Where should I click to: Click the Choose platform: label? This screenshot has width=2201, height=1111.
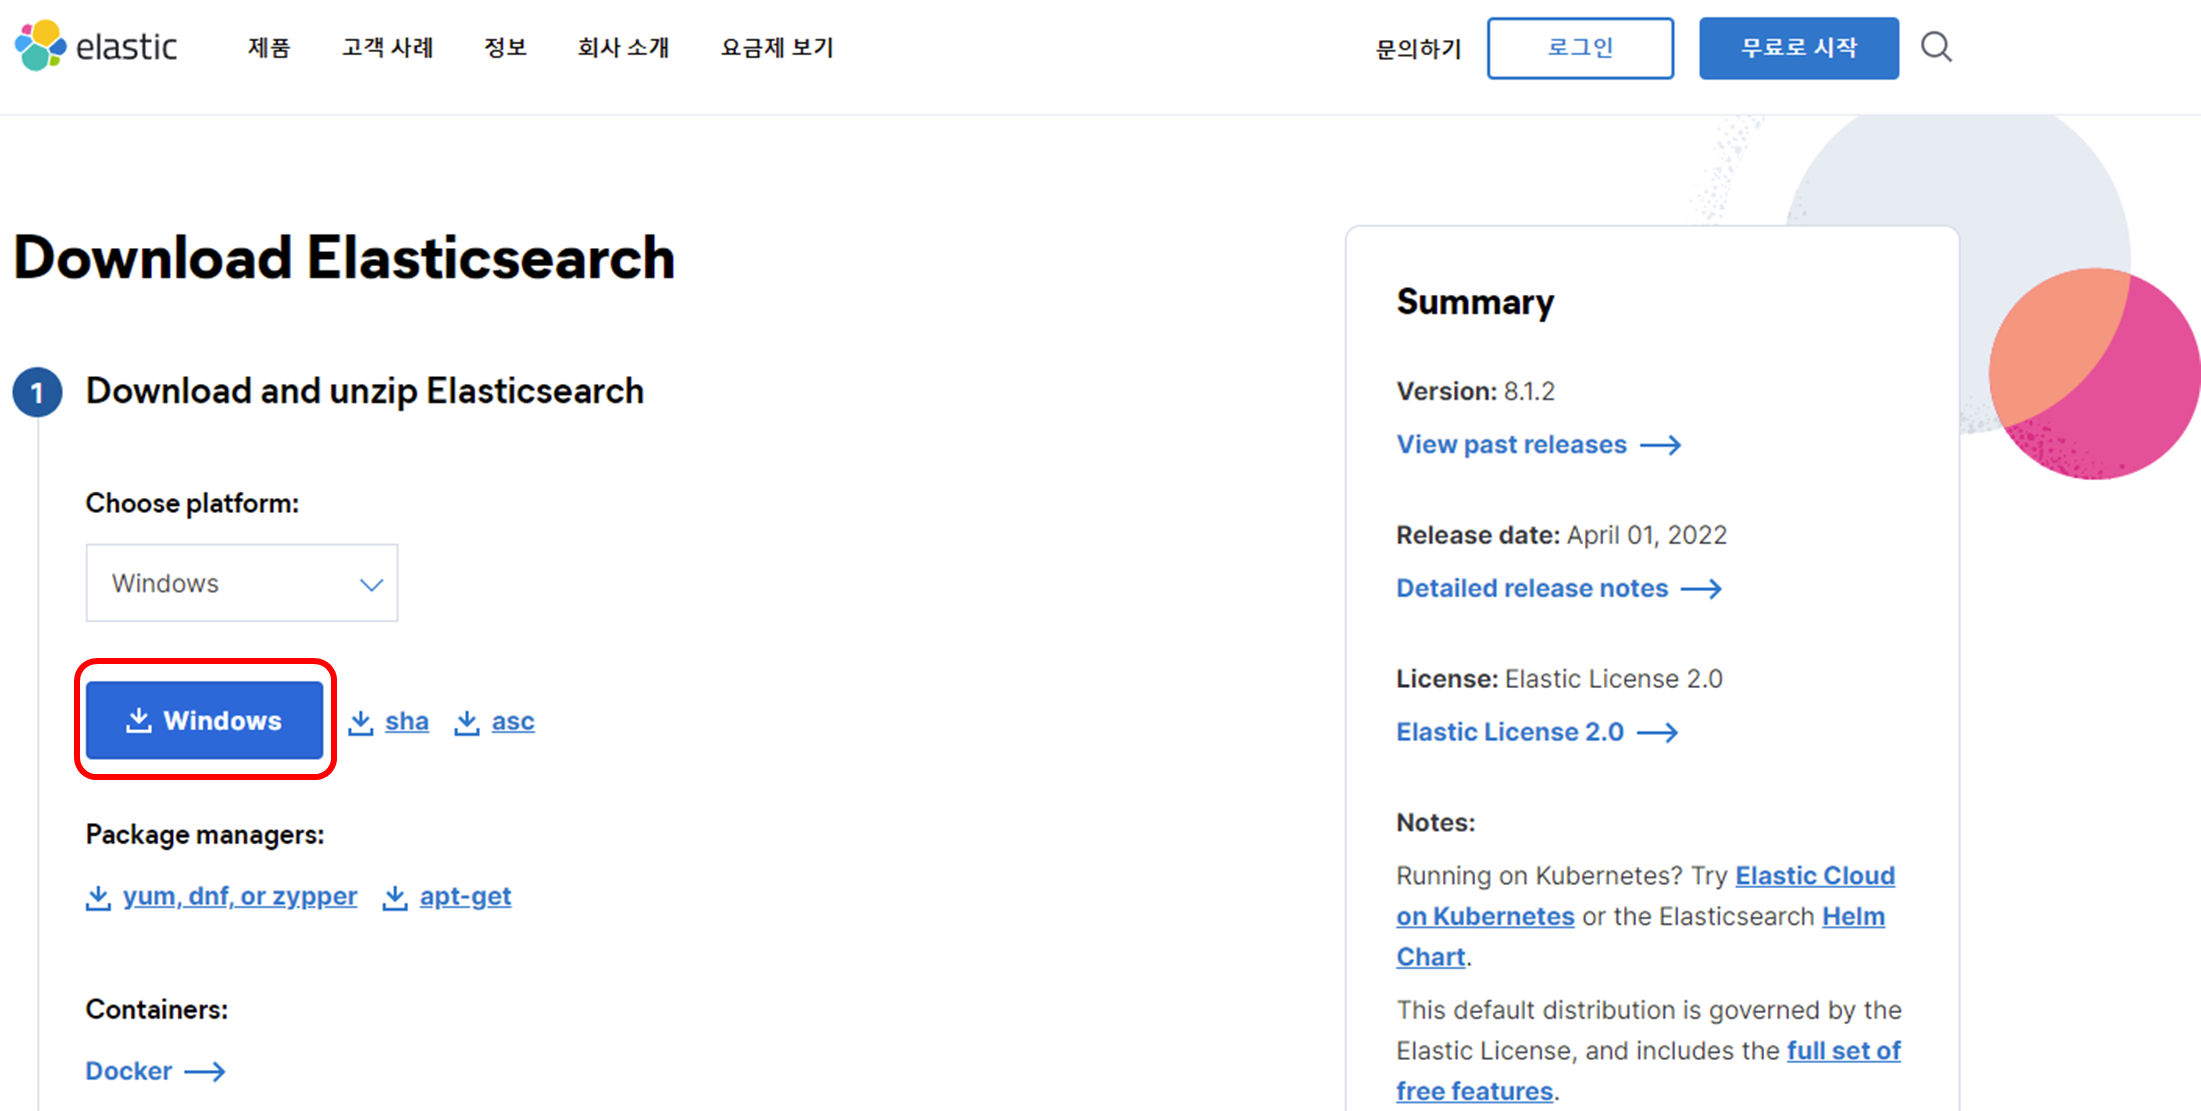192,503
